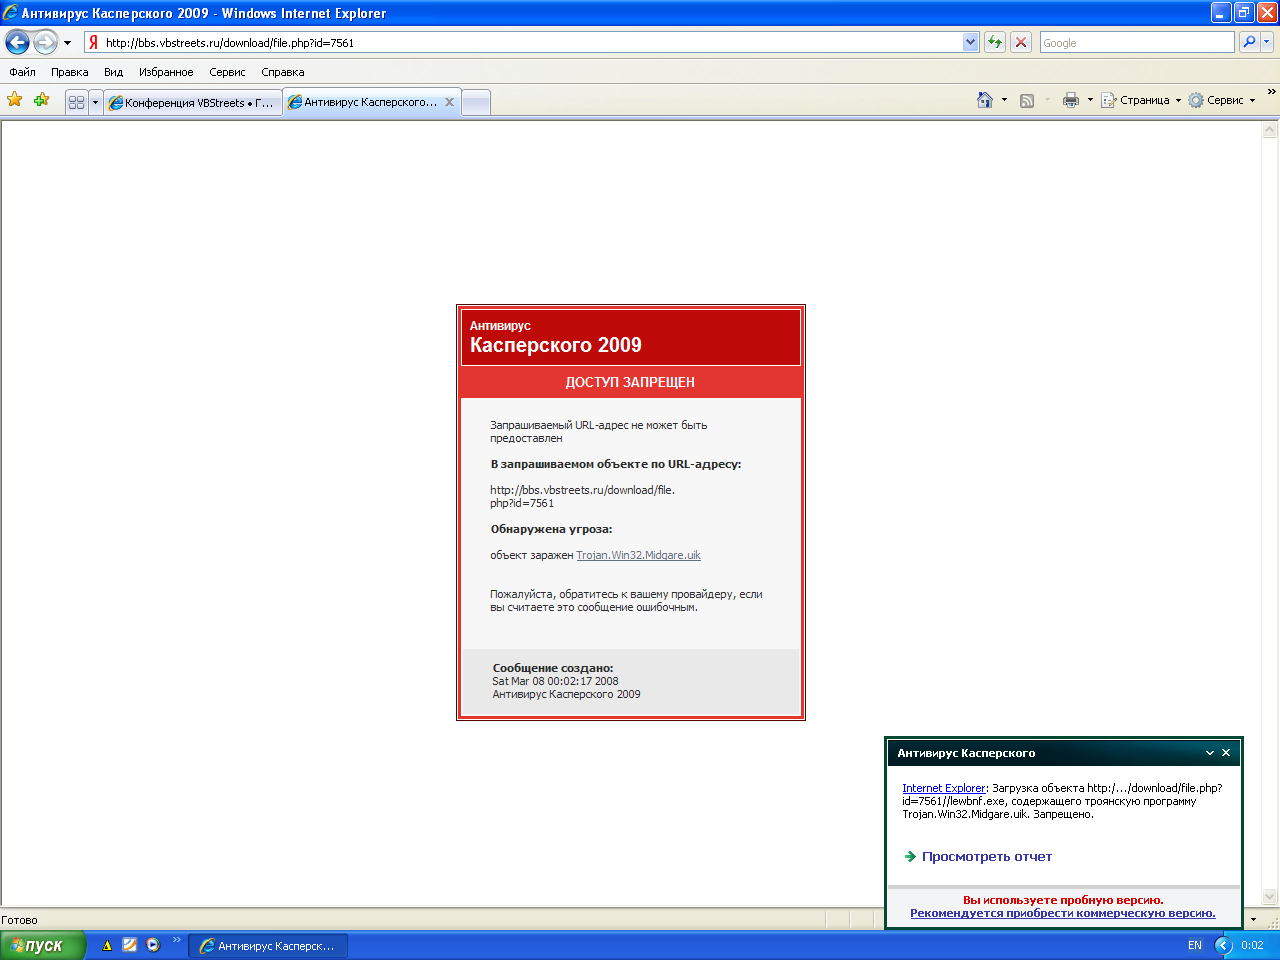Close the Kaspersky notification popup
Viewport: 1280px width, 960px height.
coord(1226,753)
